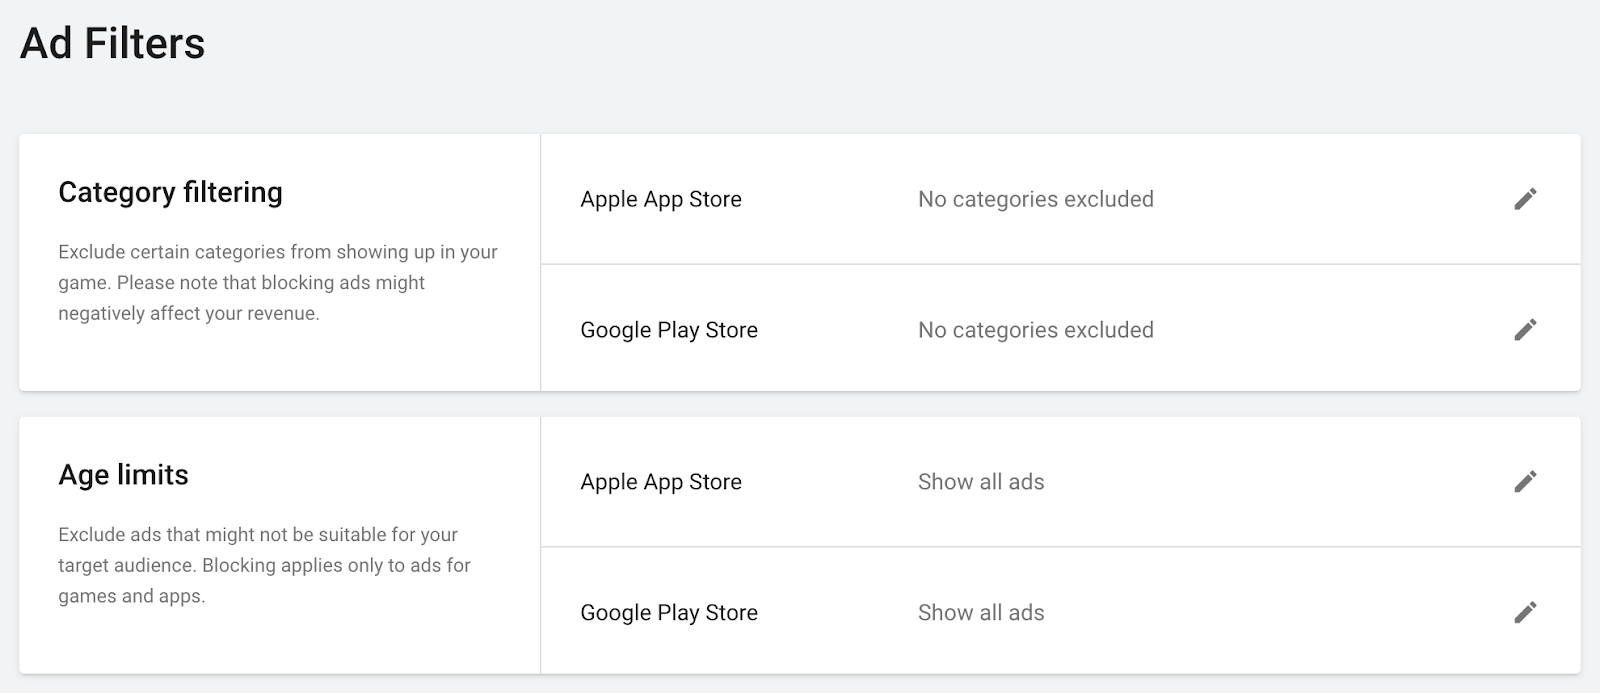Choose the Apple App Store label in the Age limits card
The image size is (1600, 693).
661,482
